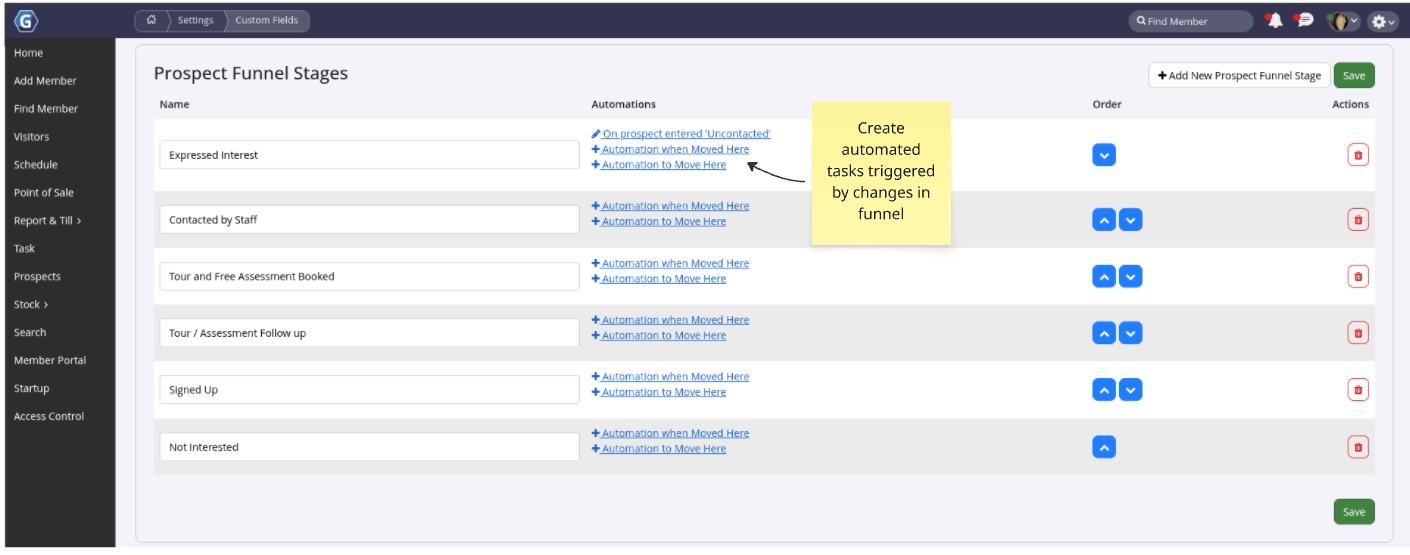The width and height of the screenshot is (1410, 555).
Task: Open Prospects from the sidebar
Action: click(x=37, y=277)
